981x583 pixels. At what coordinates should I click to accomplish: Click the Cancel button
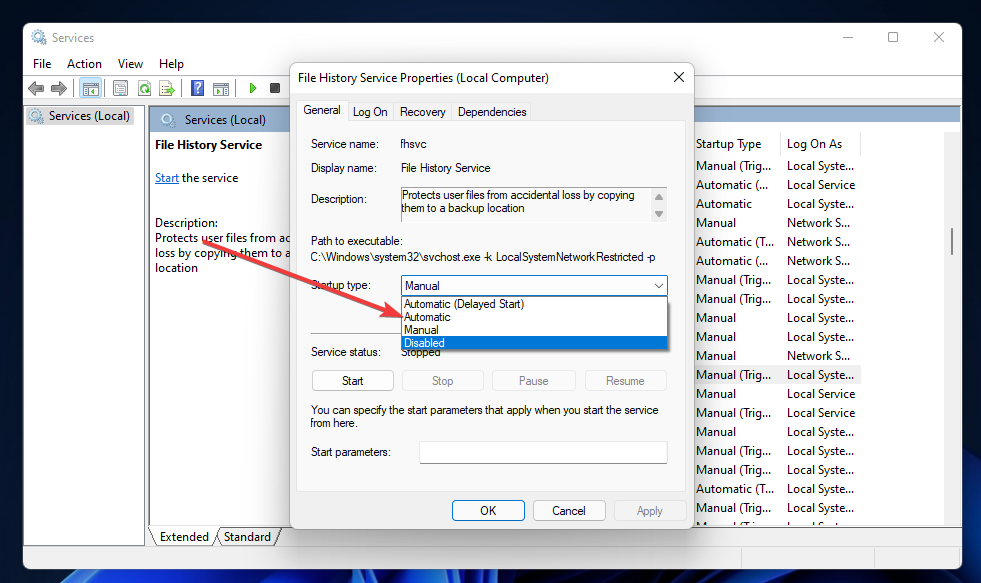(569, 510)
